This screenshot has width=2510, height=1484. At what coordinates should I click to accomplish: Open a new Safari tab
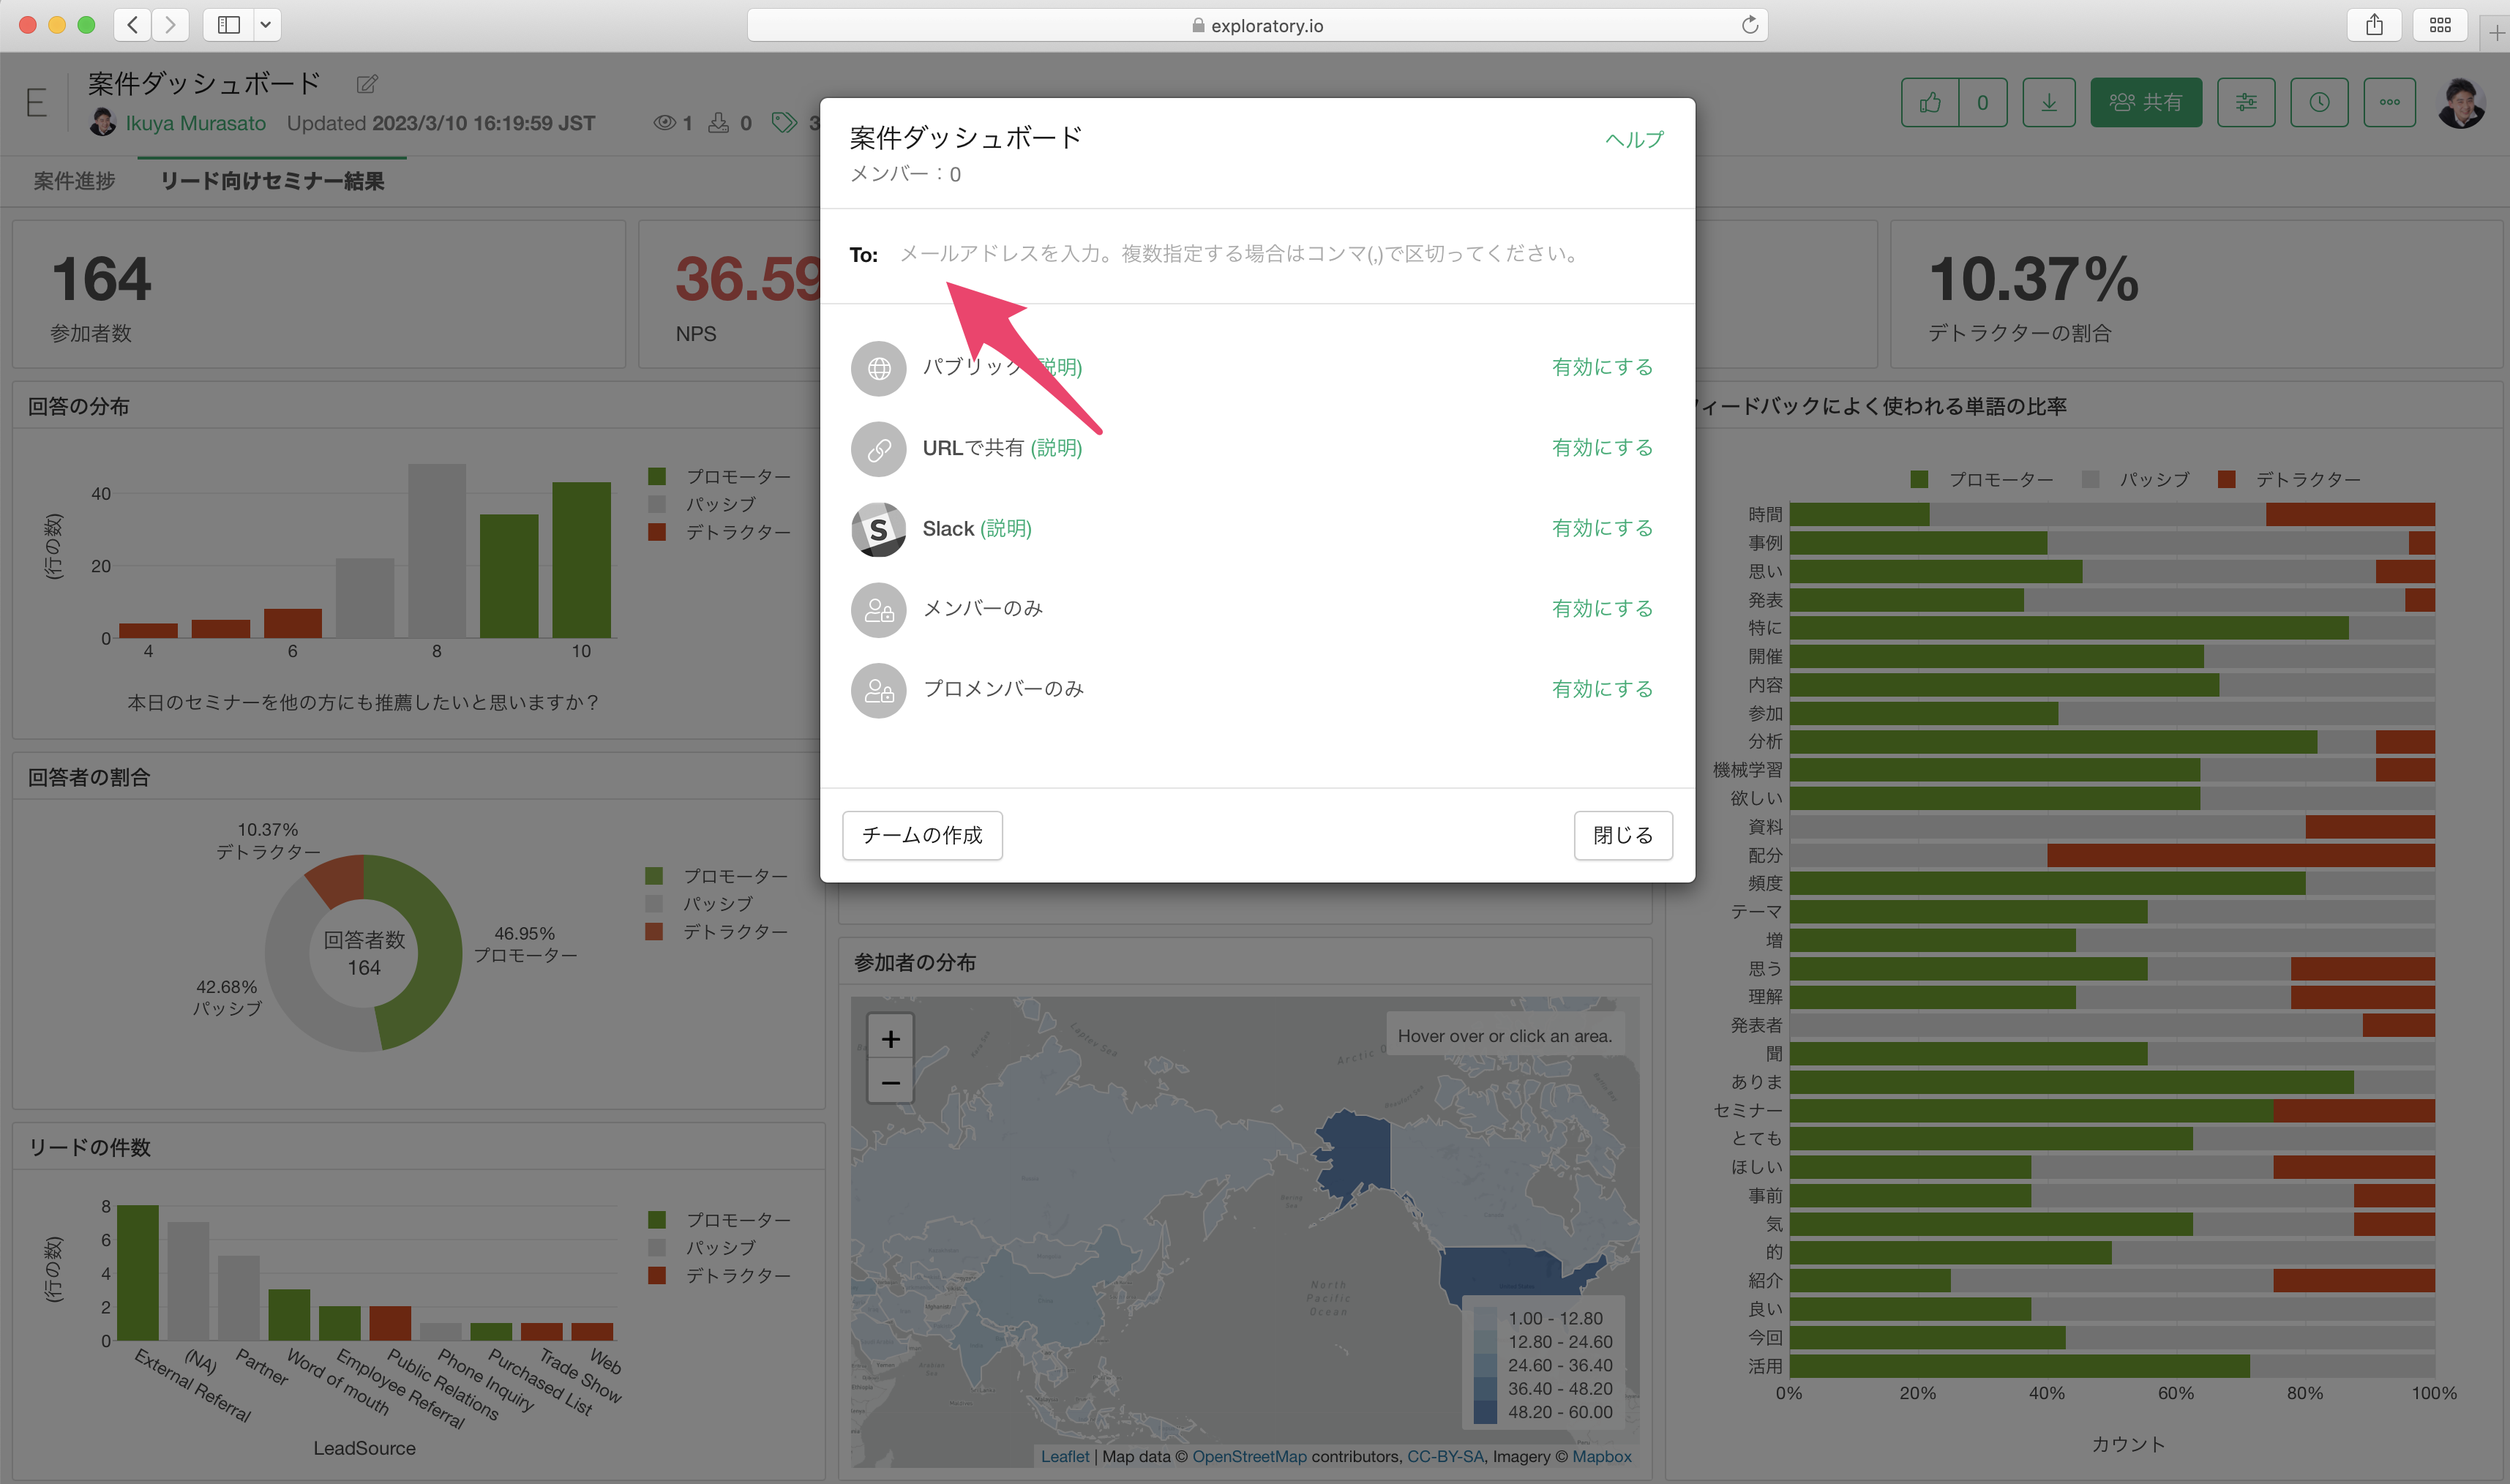click(x=2497, y=32)
